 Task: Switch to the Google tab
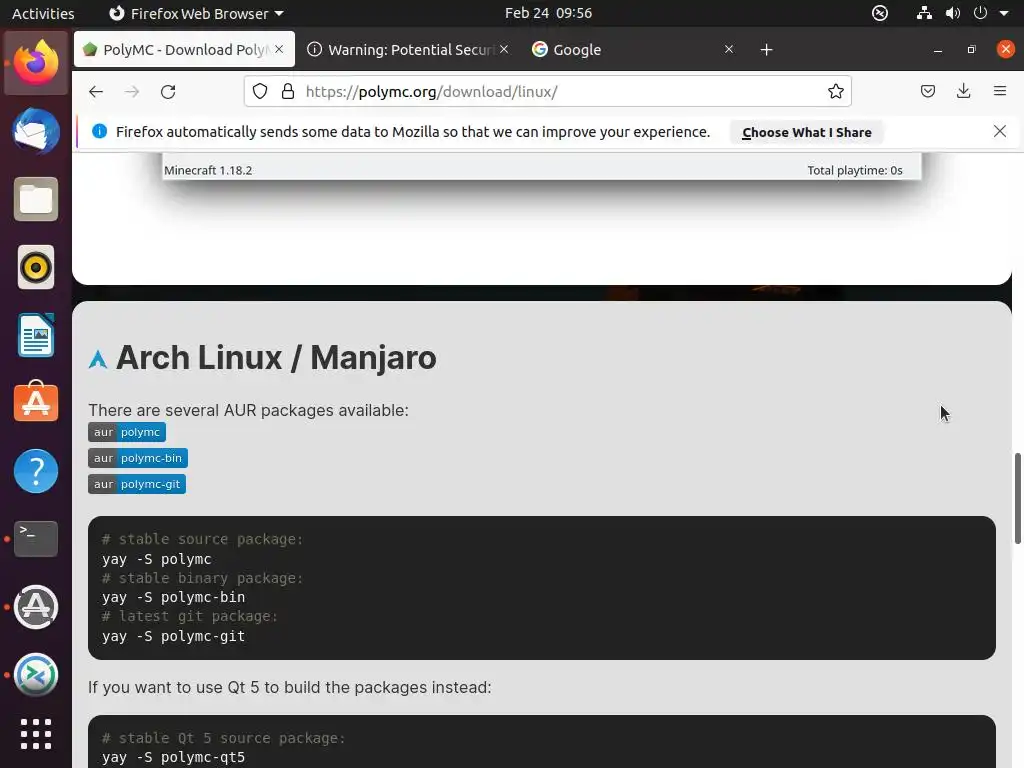632,50
